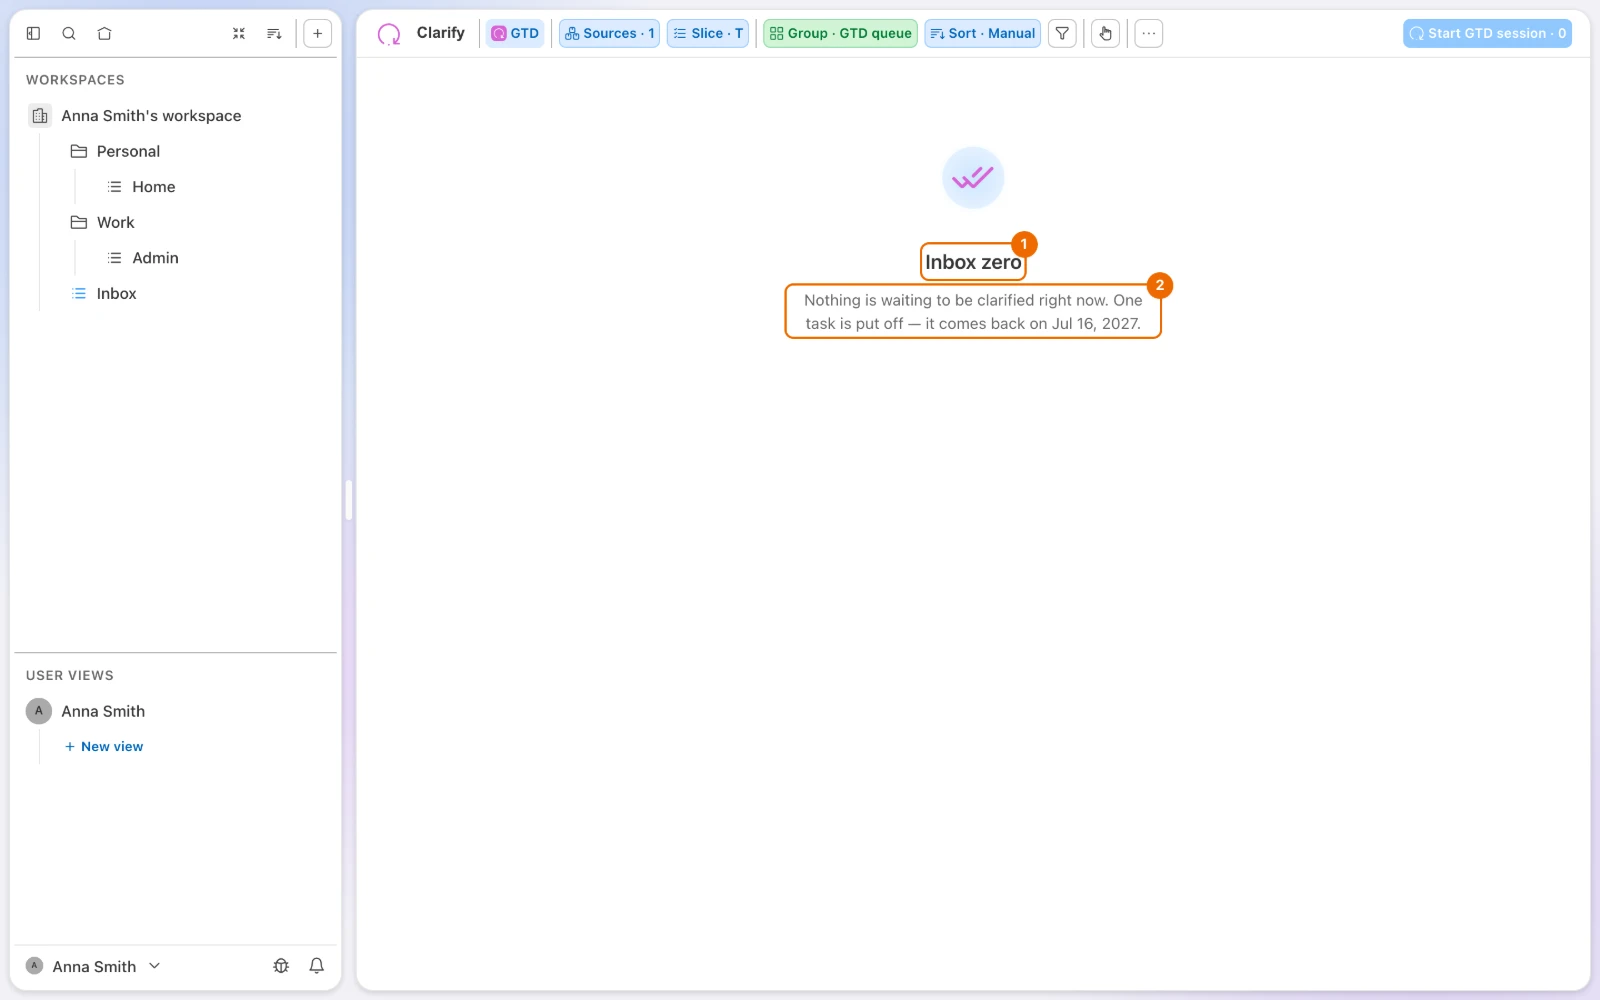Select the Home list
Image resolution: width=1600 pixels, height=1000 pixels.
pyautogui.click(x=154, y=187)
